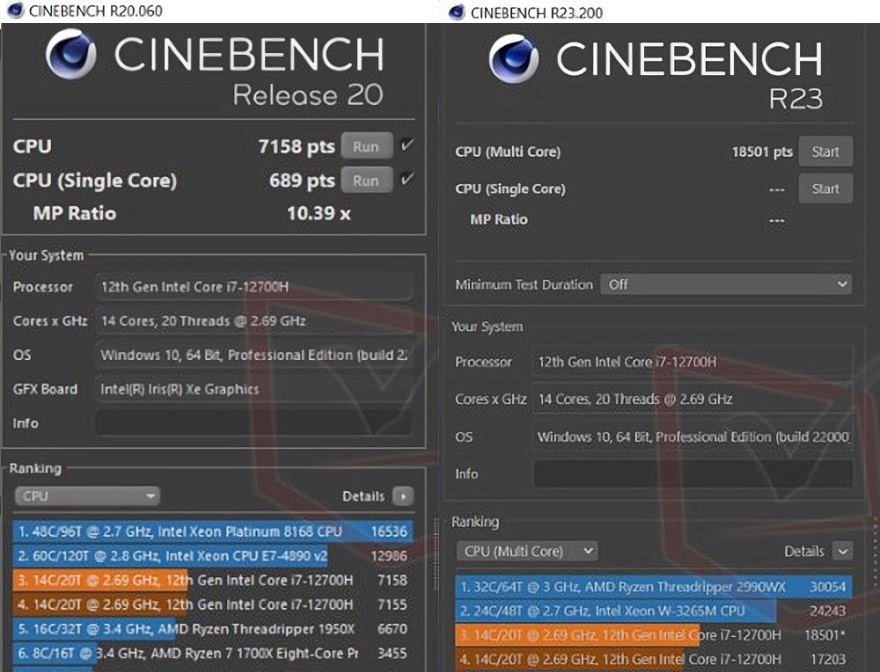Start the CPU (Multi Core) test in R23
Screen dimensions: 880x672
click(x=826, y=152)
